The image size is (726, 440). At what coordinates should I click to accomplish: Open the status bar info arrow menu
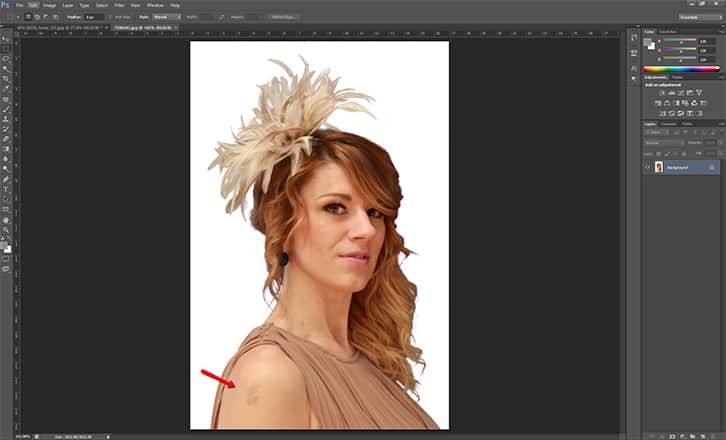point(108,436)
